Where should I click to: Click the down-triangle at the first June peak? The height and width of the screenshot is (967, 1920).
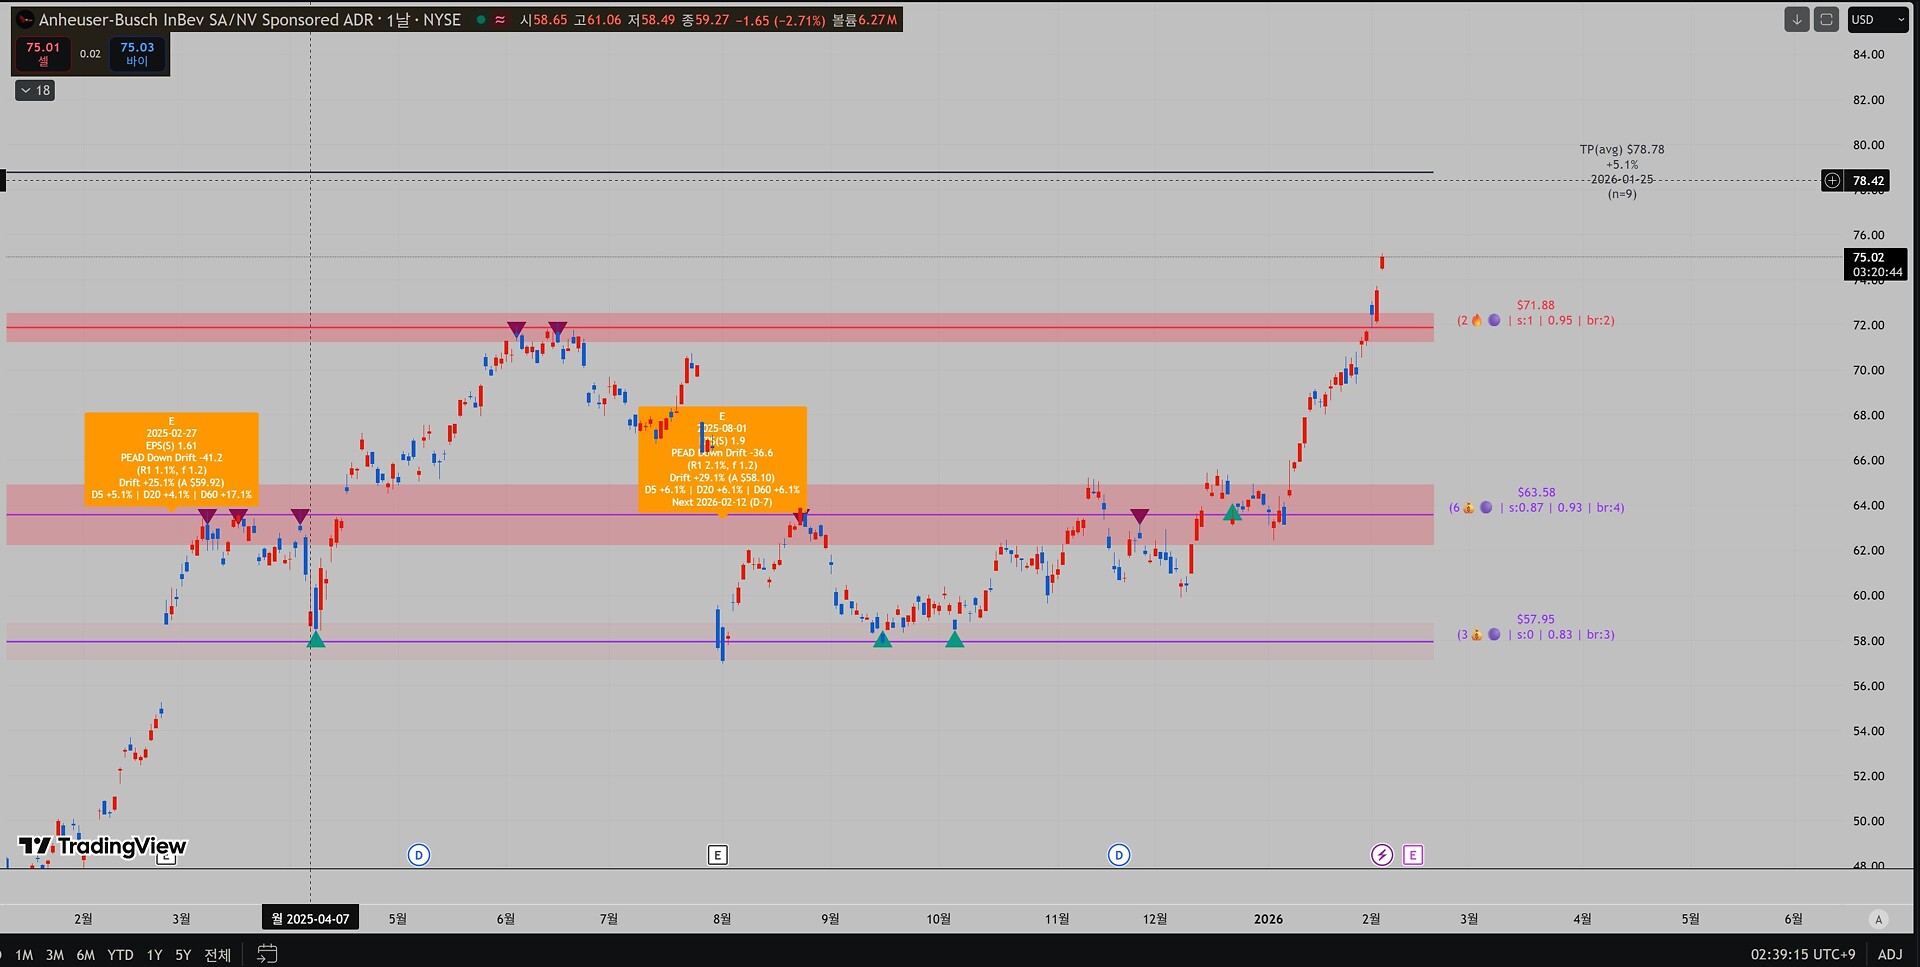tap(516, 329)
